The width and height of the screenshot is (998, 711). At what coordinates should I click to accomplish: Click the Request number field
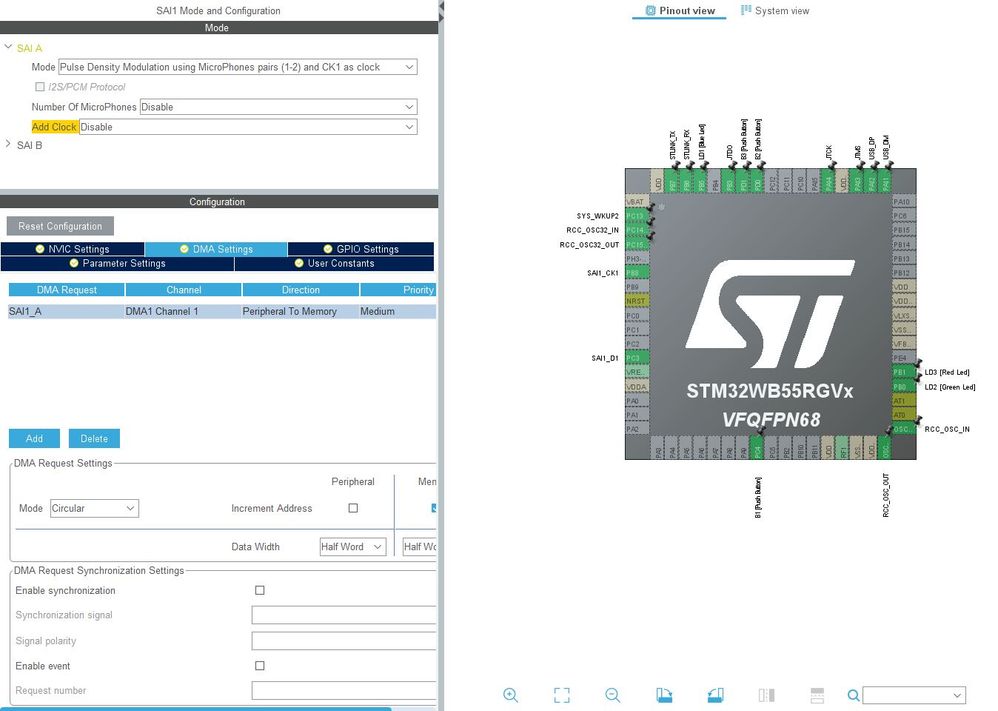pyautogui.click(x=344, y=691)
